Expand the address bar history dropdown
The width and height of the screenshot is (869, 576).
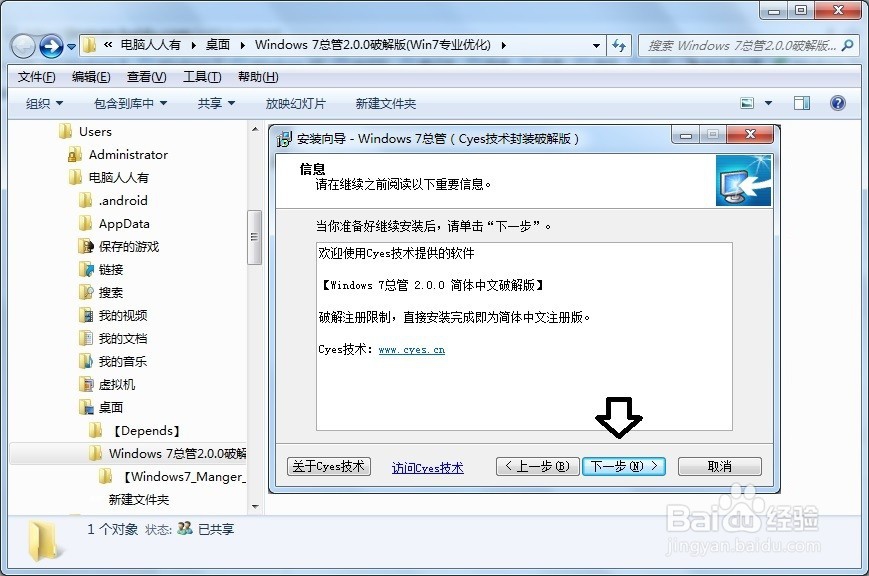pos(596,45)
